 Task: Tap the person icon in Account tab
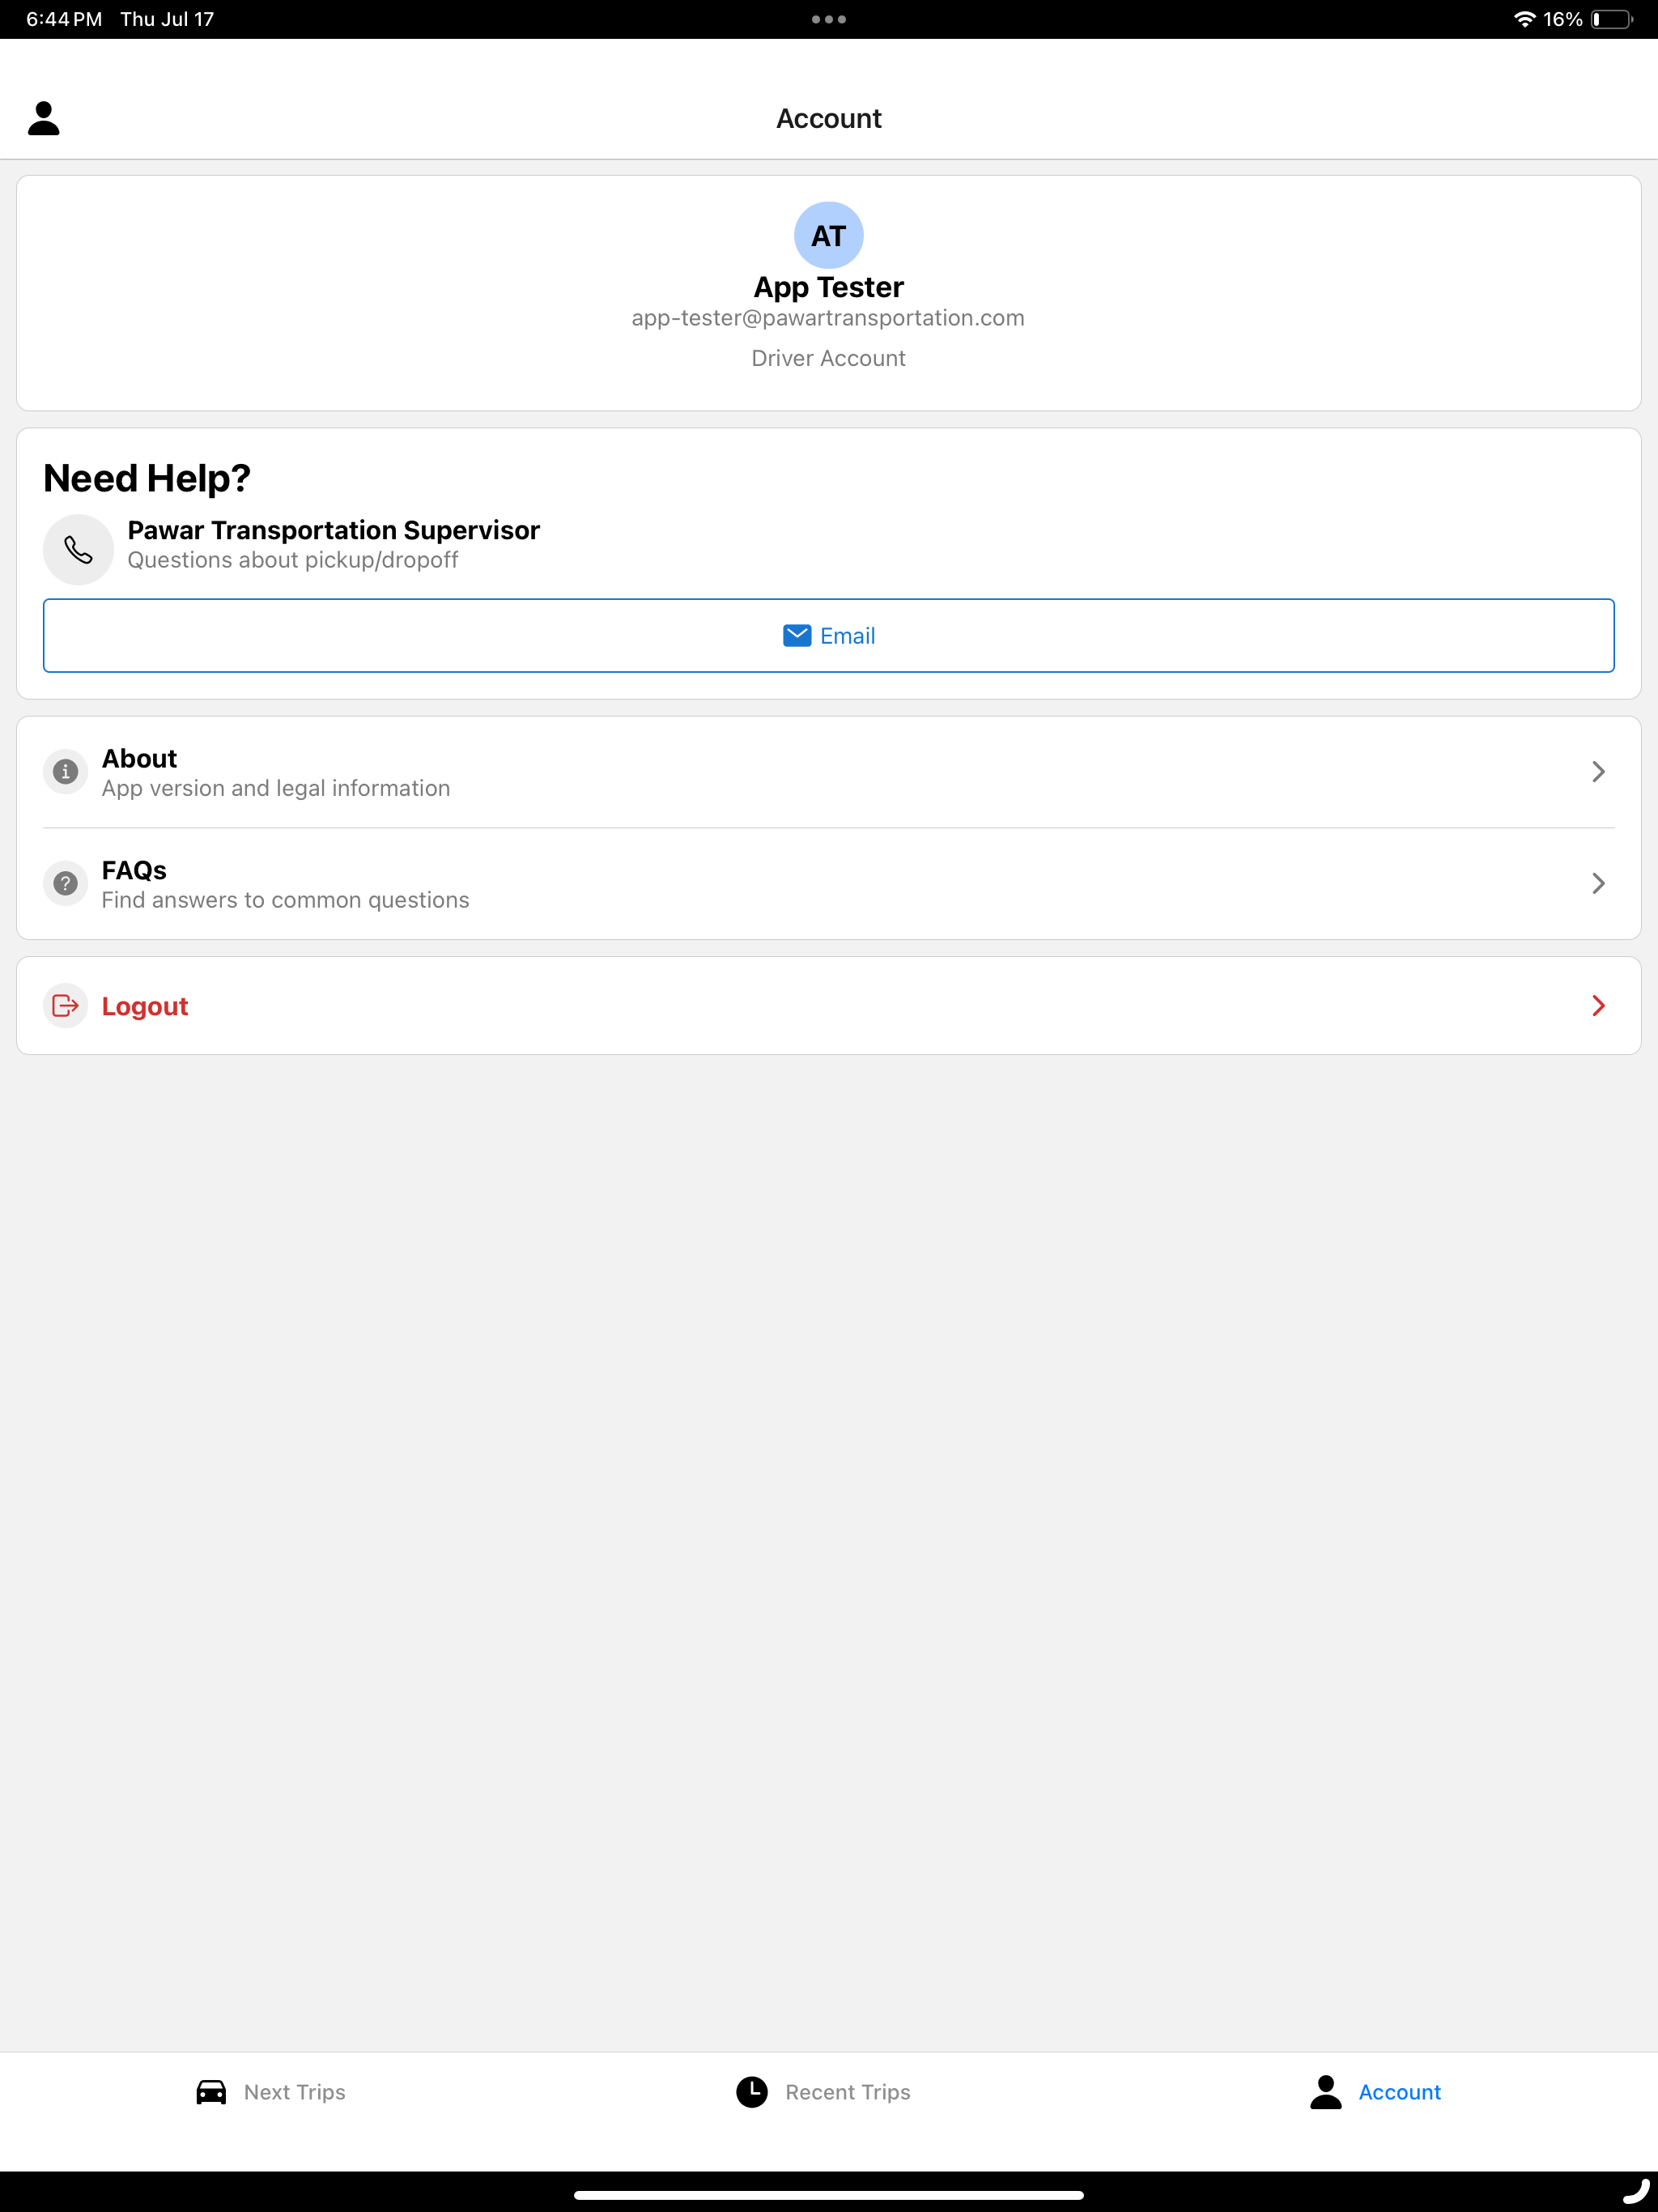[x=1326, y=2092]
